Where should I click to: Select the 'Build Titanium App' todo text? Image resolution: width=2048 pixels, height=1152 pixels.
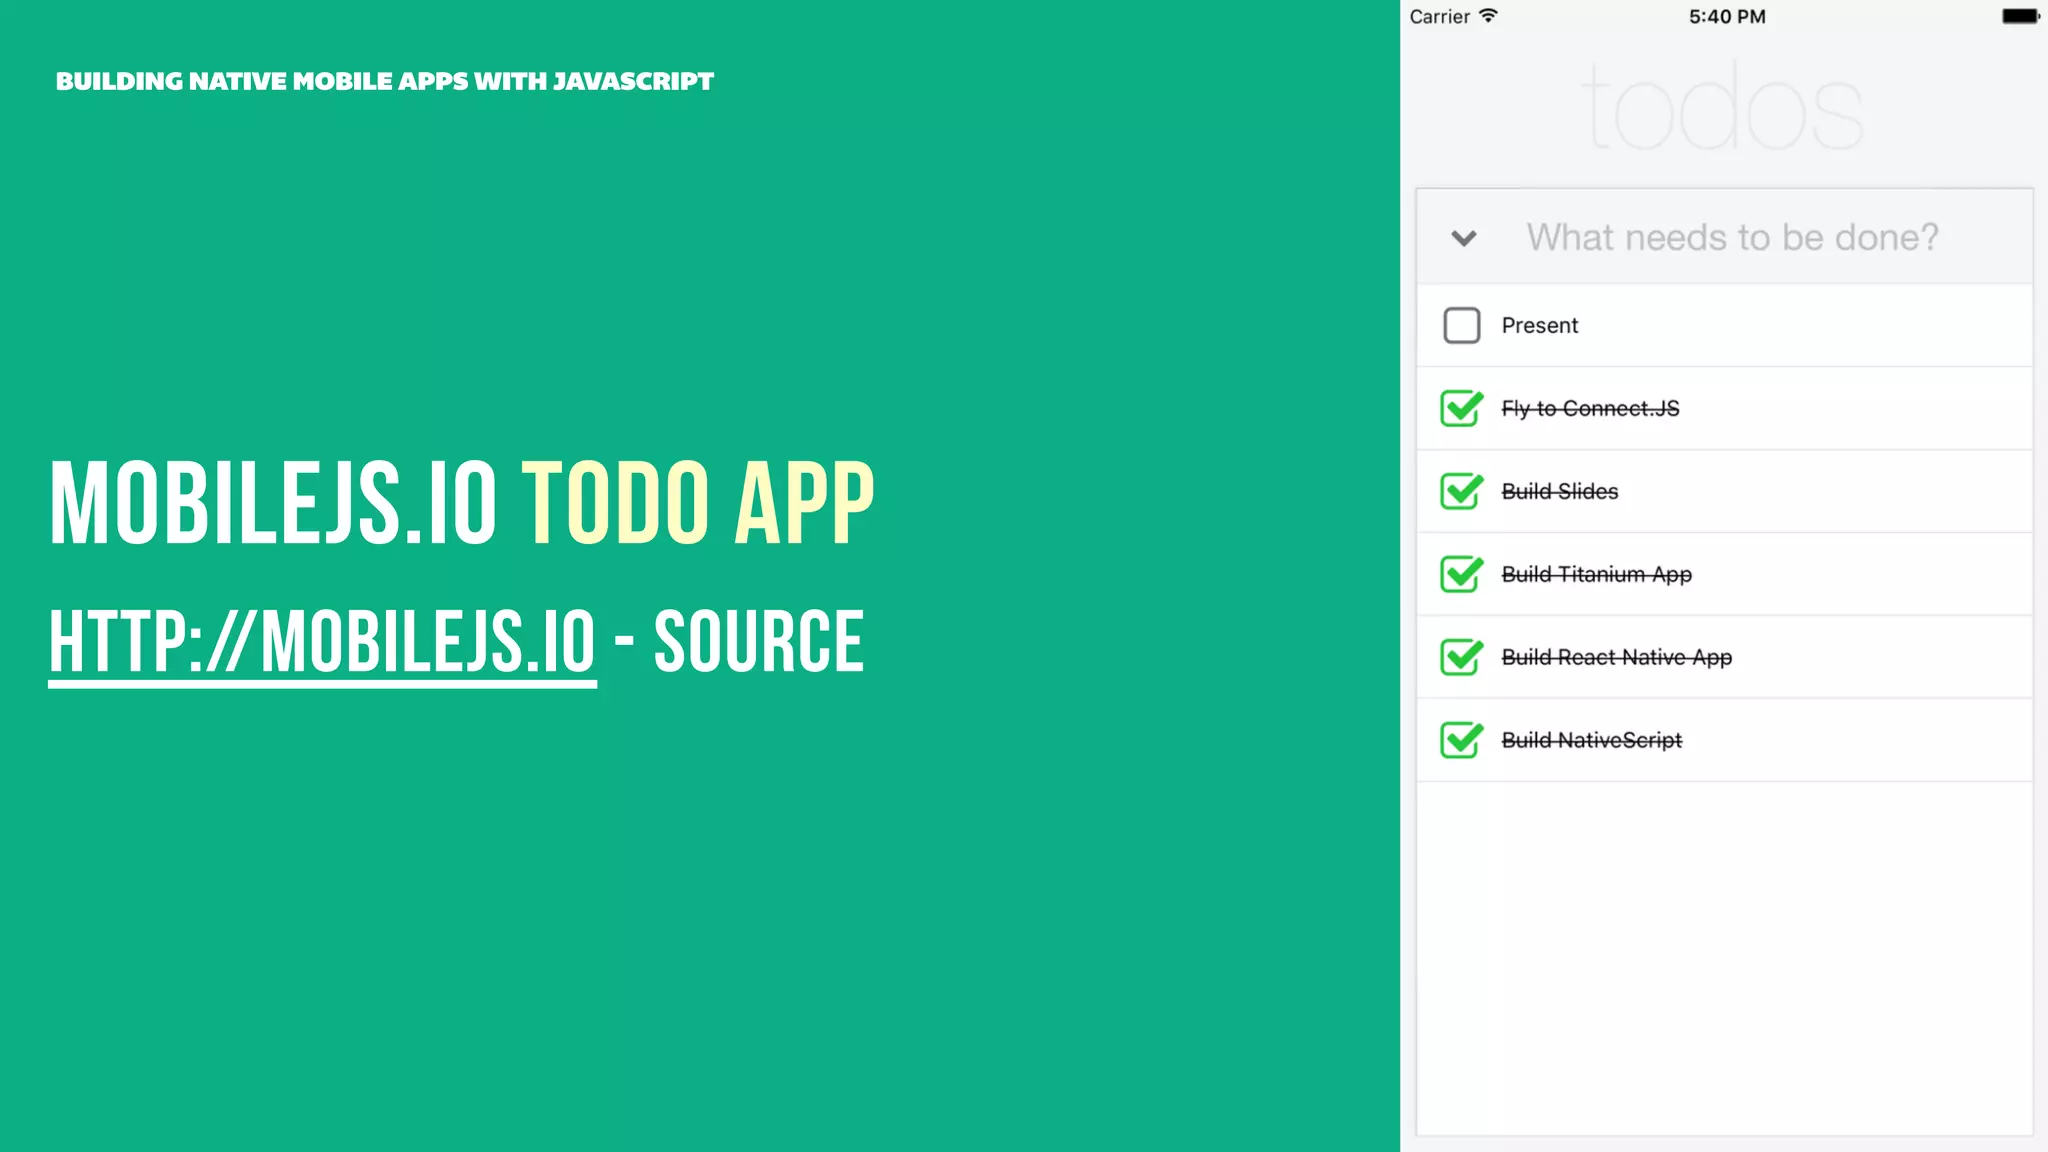point(1596,574)
